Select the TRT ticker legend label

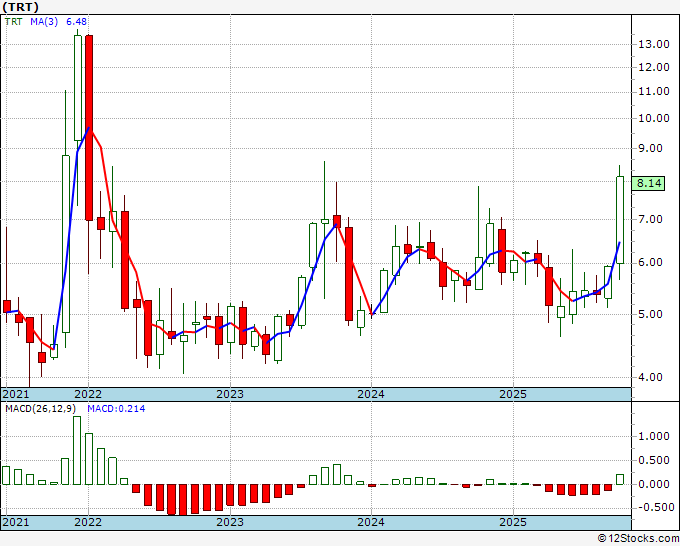13,22
